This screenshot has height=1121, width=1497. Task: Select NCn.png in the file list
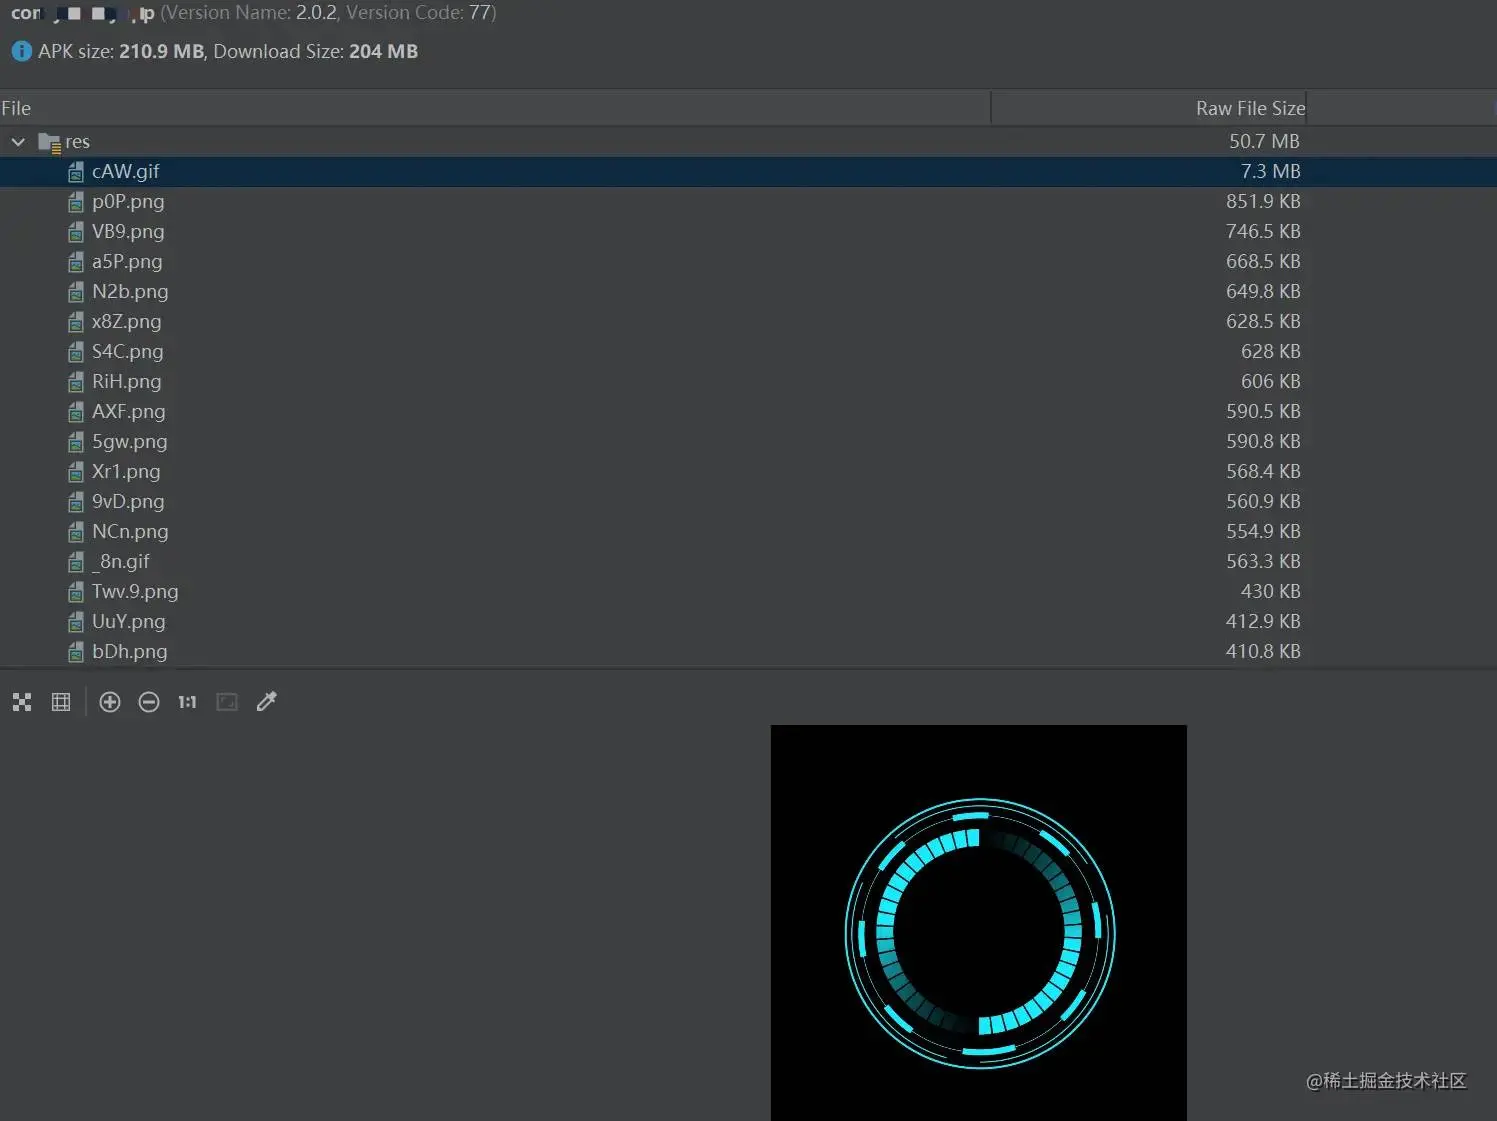[x=130, y=531]
